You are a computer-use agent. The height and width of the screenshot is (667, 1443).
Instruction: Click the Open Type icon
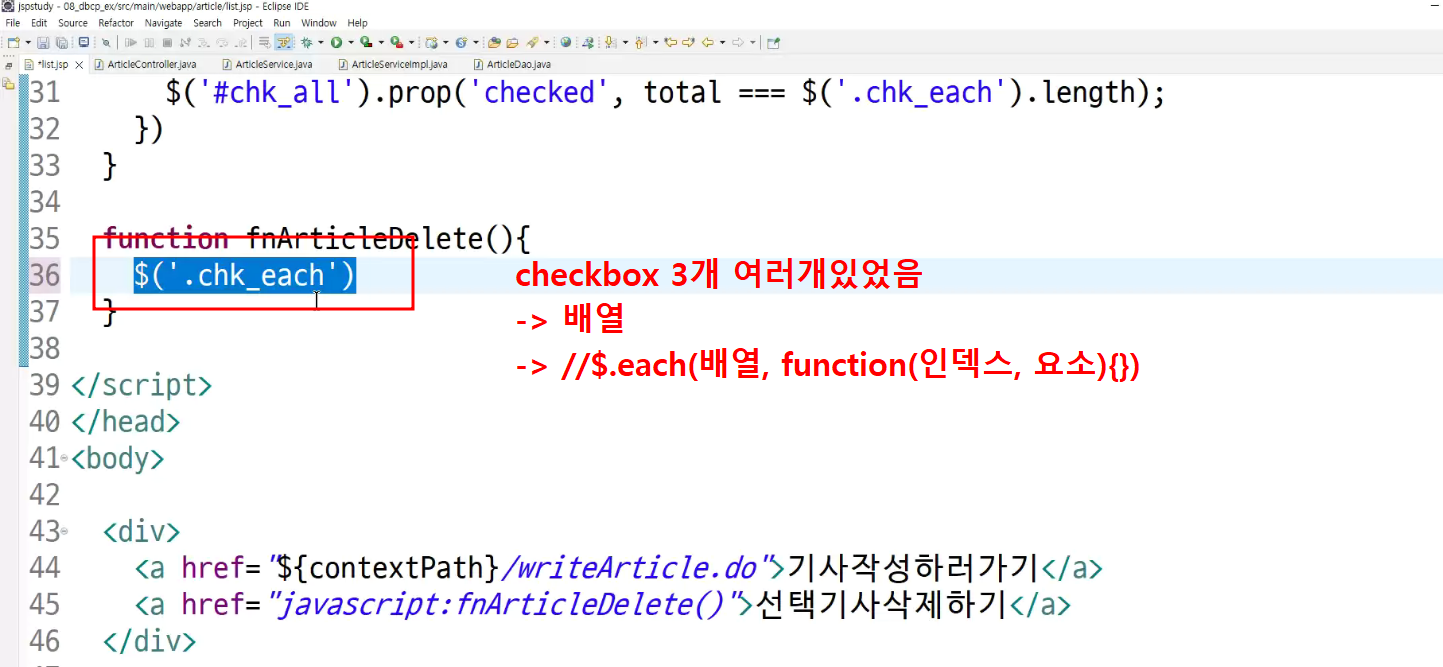point(494,42)
